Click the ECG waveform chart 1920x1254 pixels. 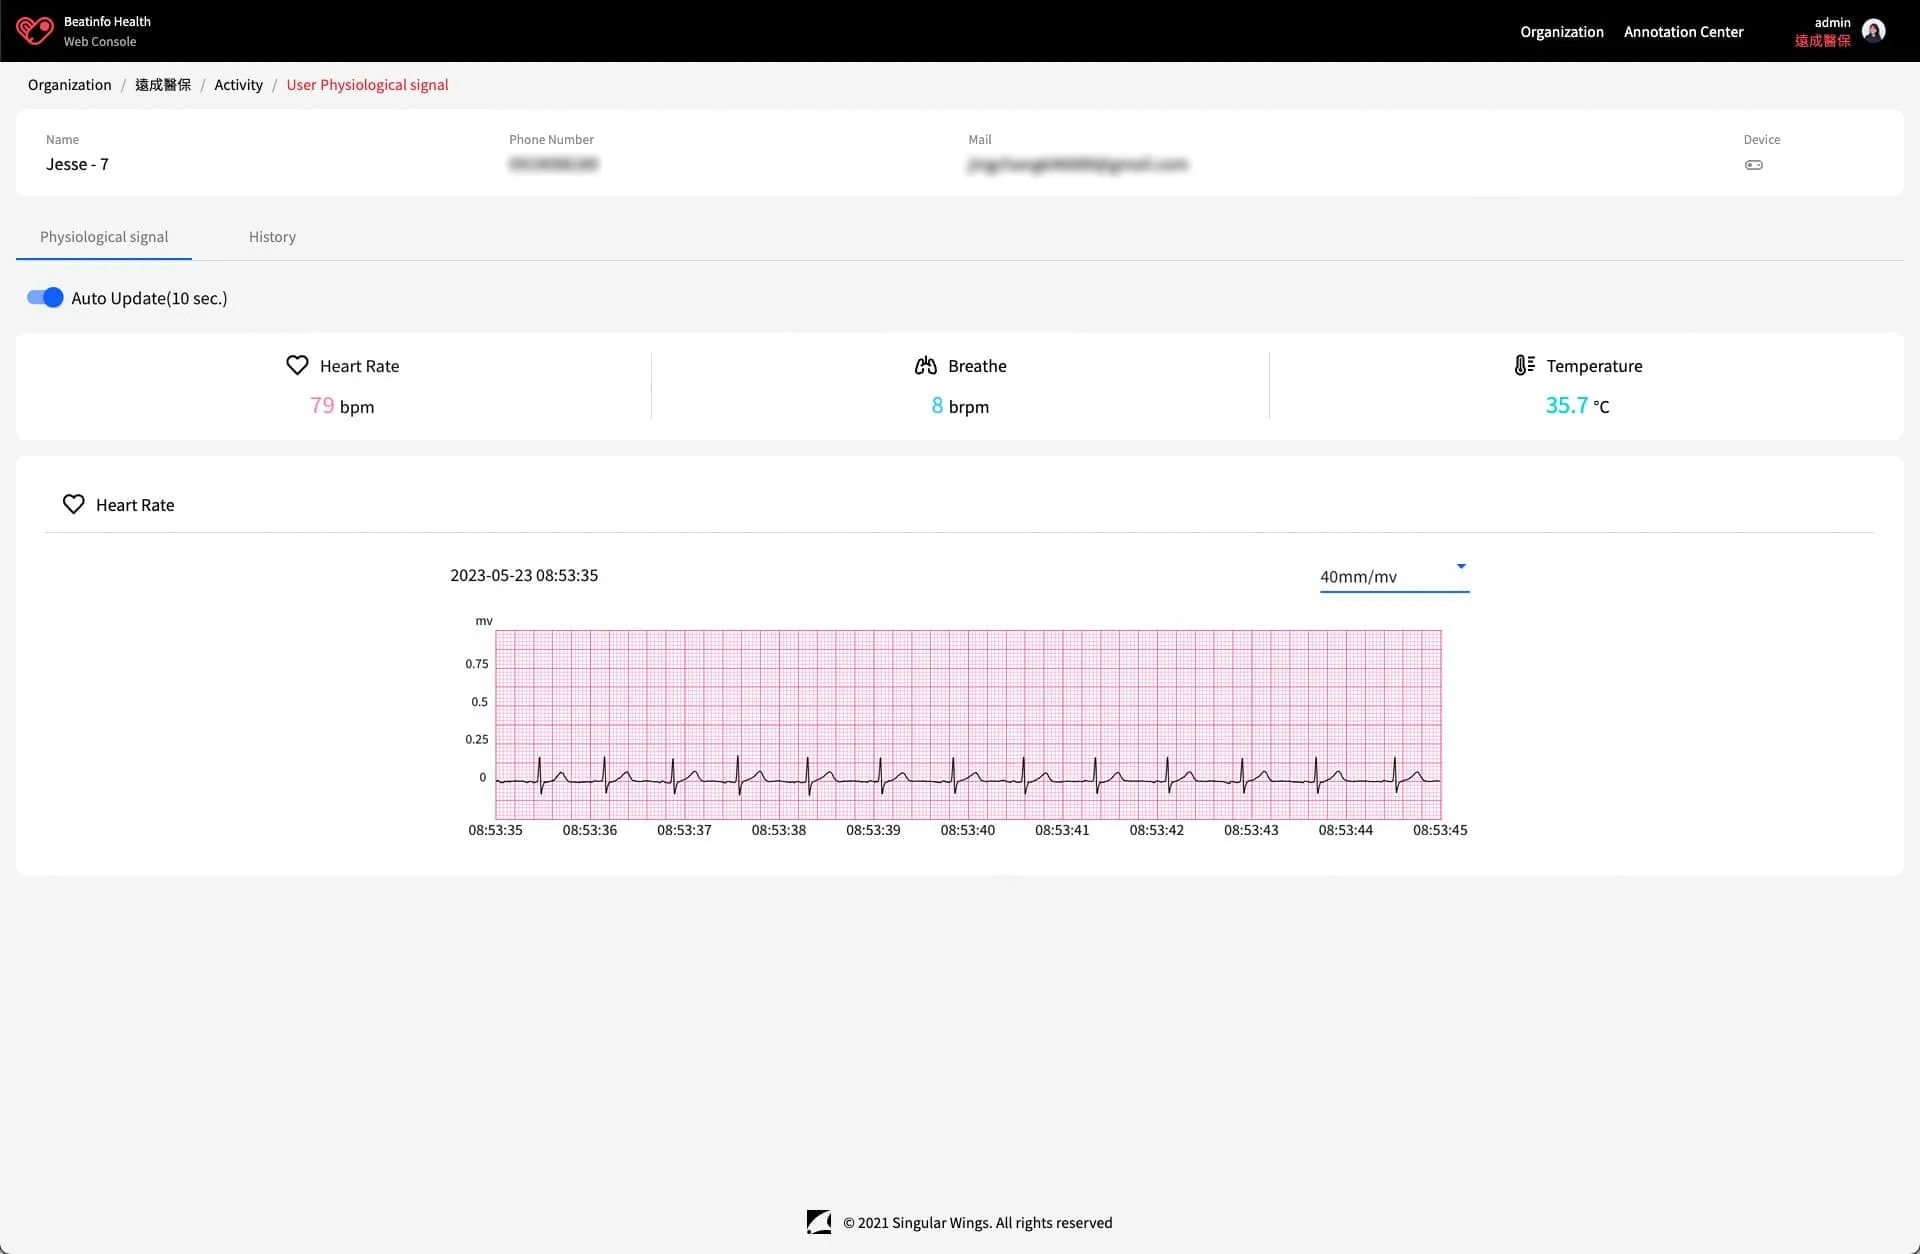[968, 724]
